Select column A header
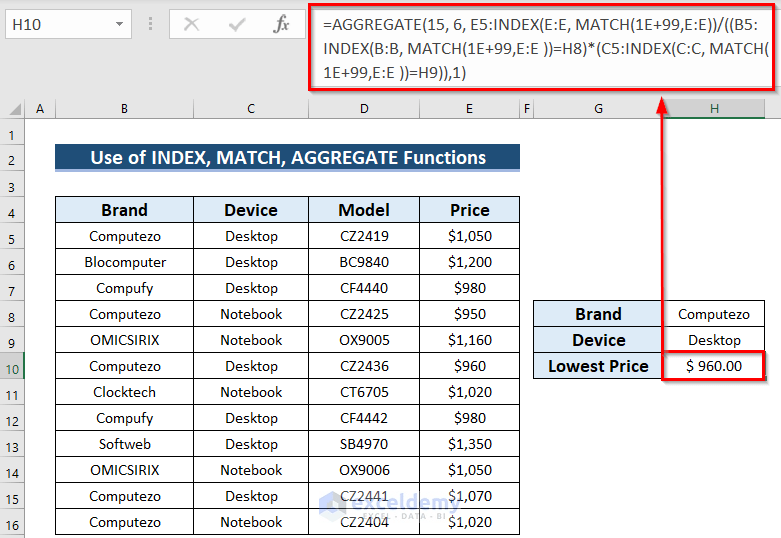Screen dimensions: 781x538 40,109
